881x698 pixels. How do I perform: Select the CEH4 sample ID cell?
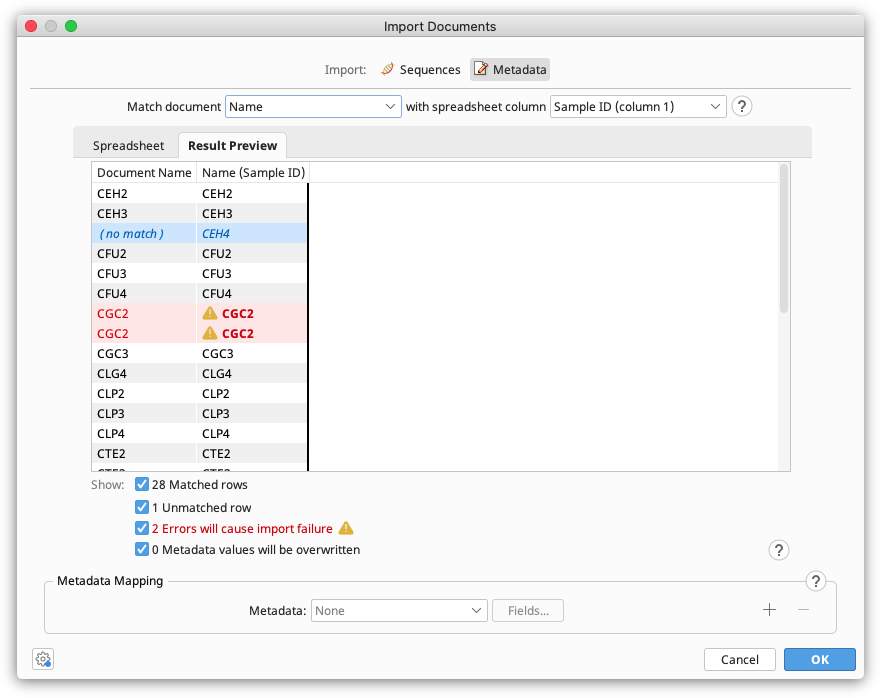point(252,233)
